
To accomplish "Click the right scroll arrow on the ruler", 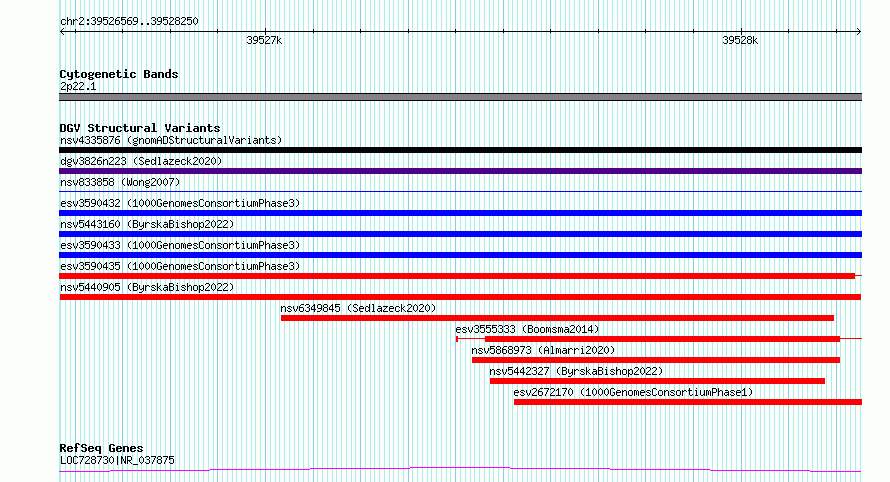I will (858, 32).
